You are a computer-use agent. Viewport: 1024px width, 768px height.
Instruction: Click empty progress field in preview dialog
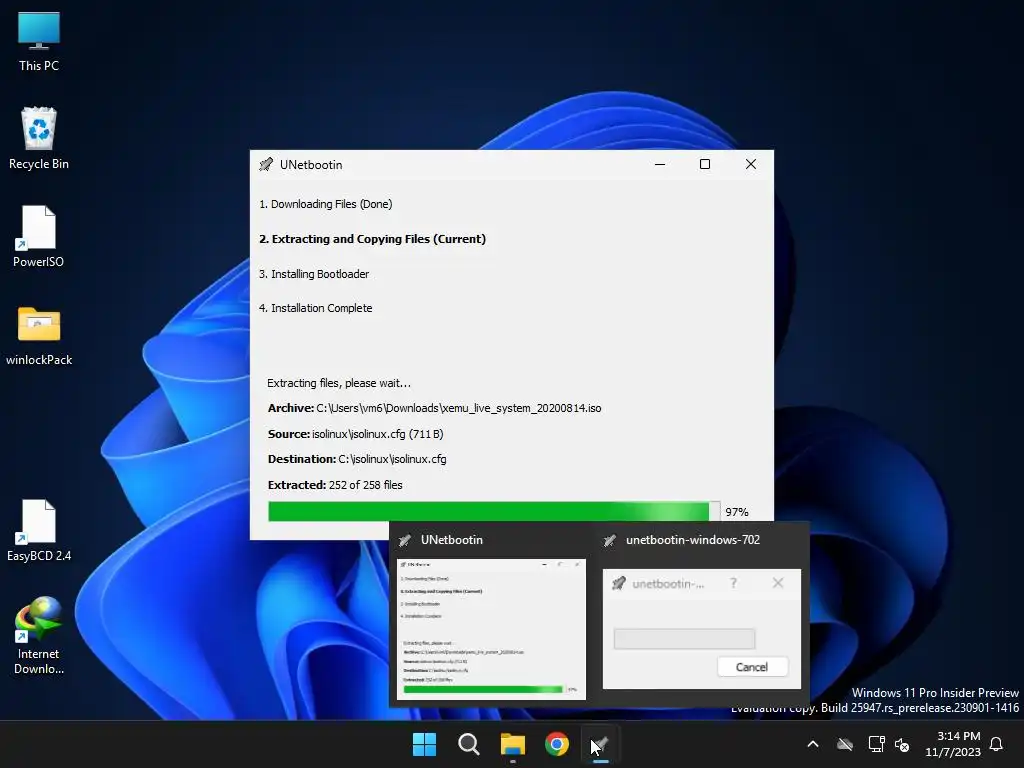[684, 639]
